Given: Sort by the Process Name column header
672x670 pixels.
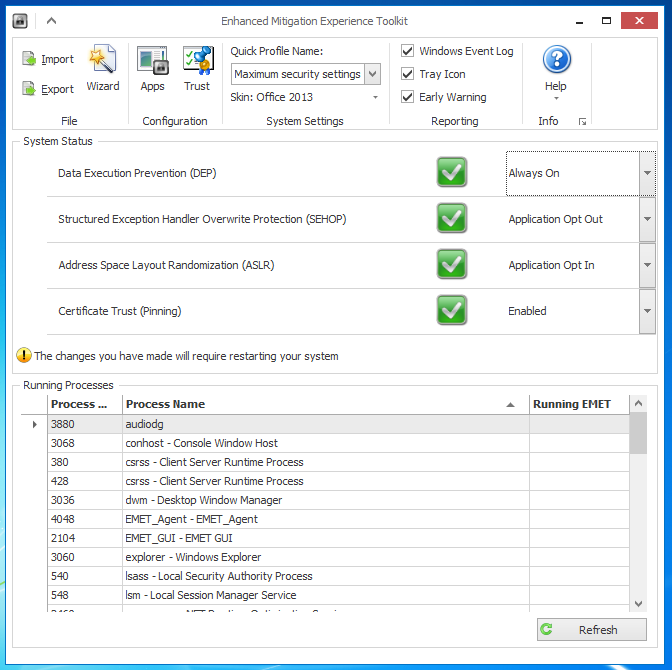Looking at the screenshot, I should [326, 404].
